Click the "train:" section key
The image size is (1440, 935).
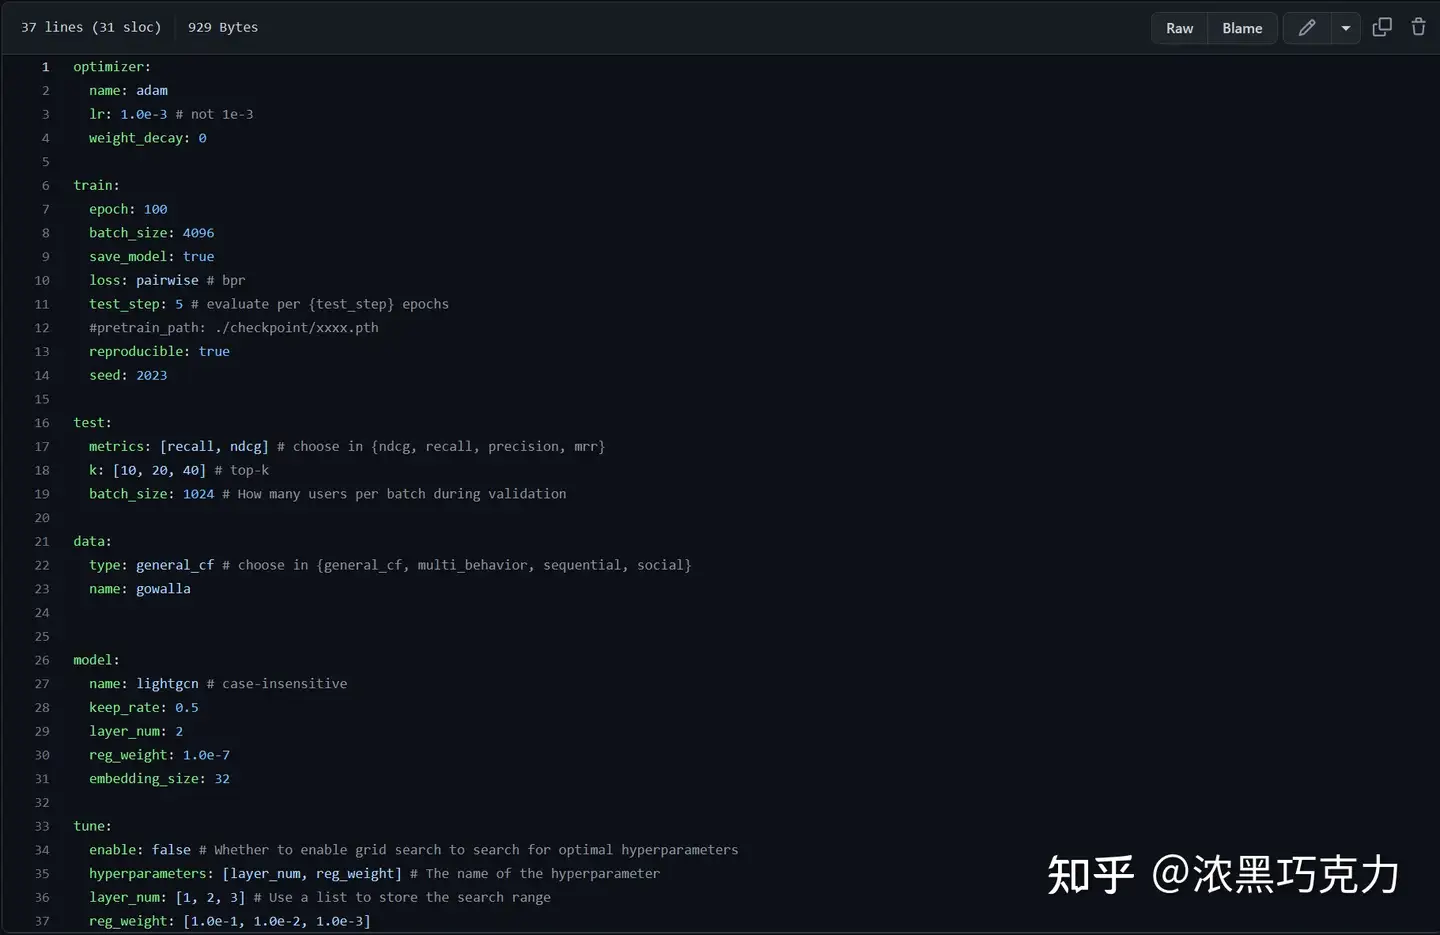click(96, 185)
